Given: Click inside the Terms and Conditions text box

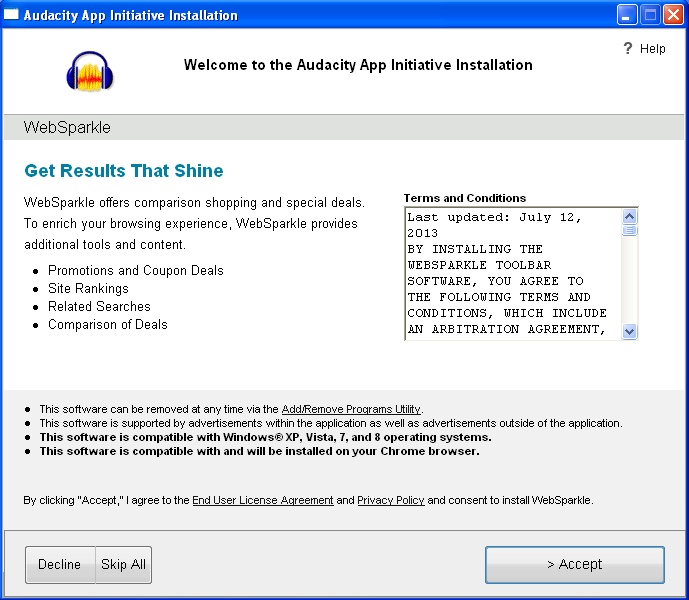Looking at the screenshot, I should pyautogui.click(x=513, y=273).
